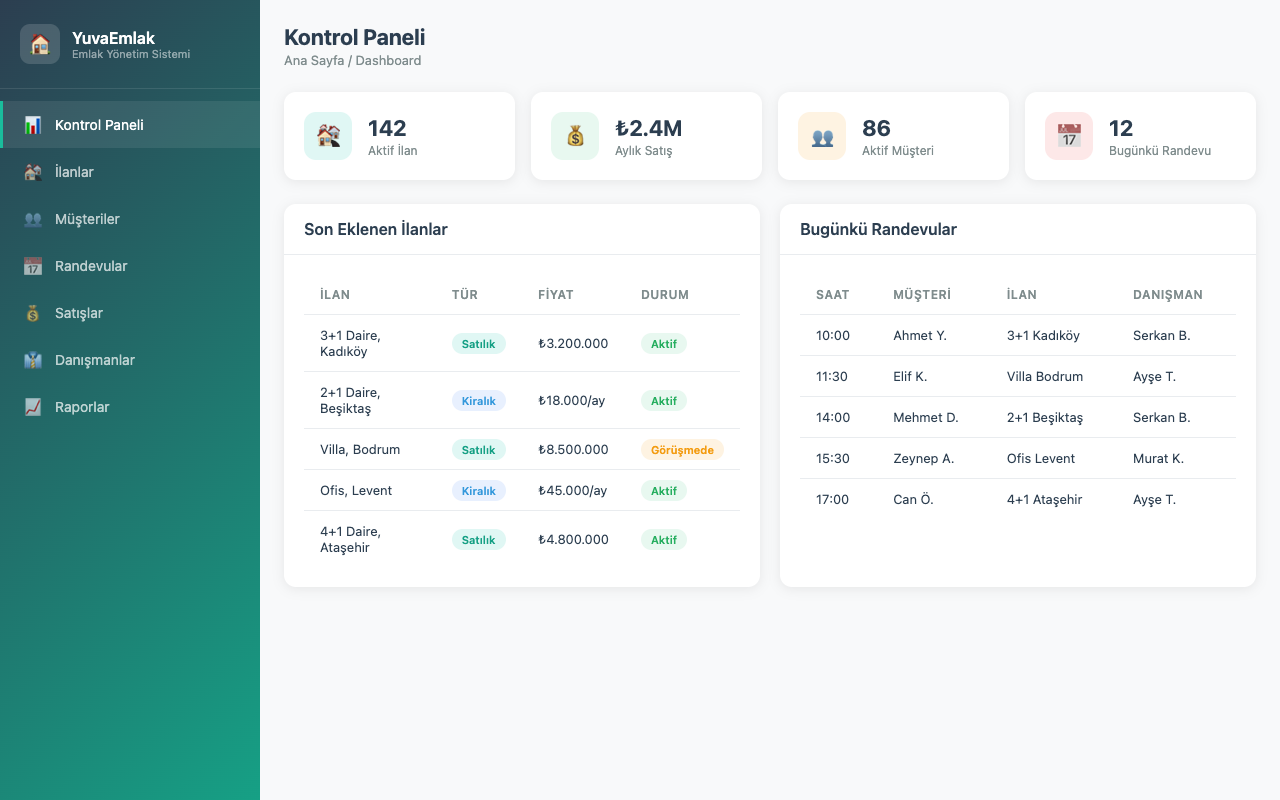
Task: Click the Kiralık badge for Ofis, Levent
Action: pos(478,491)
